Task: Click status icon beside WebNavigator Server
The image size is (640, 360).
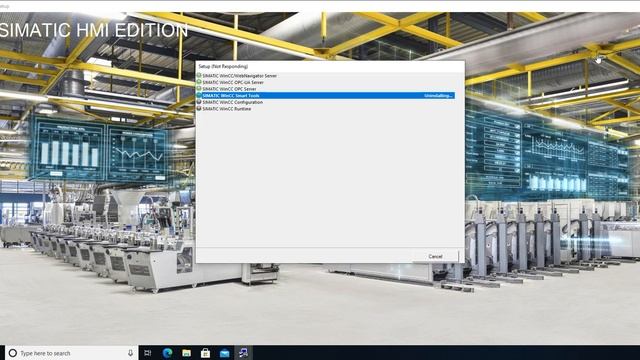Action: tap(199, 76)
